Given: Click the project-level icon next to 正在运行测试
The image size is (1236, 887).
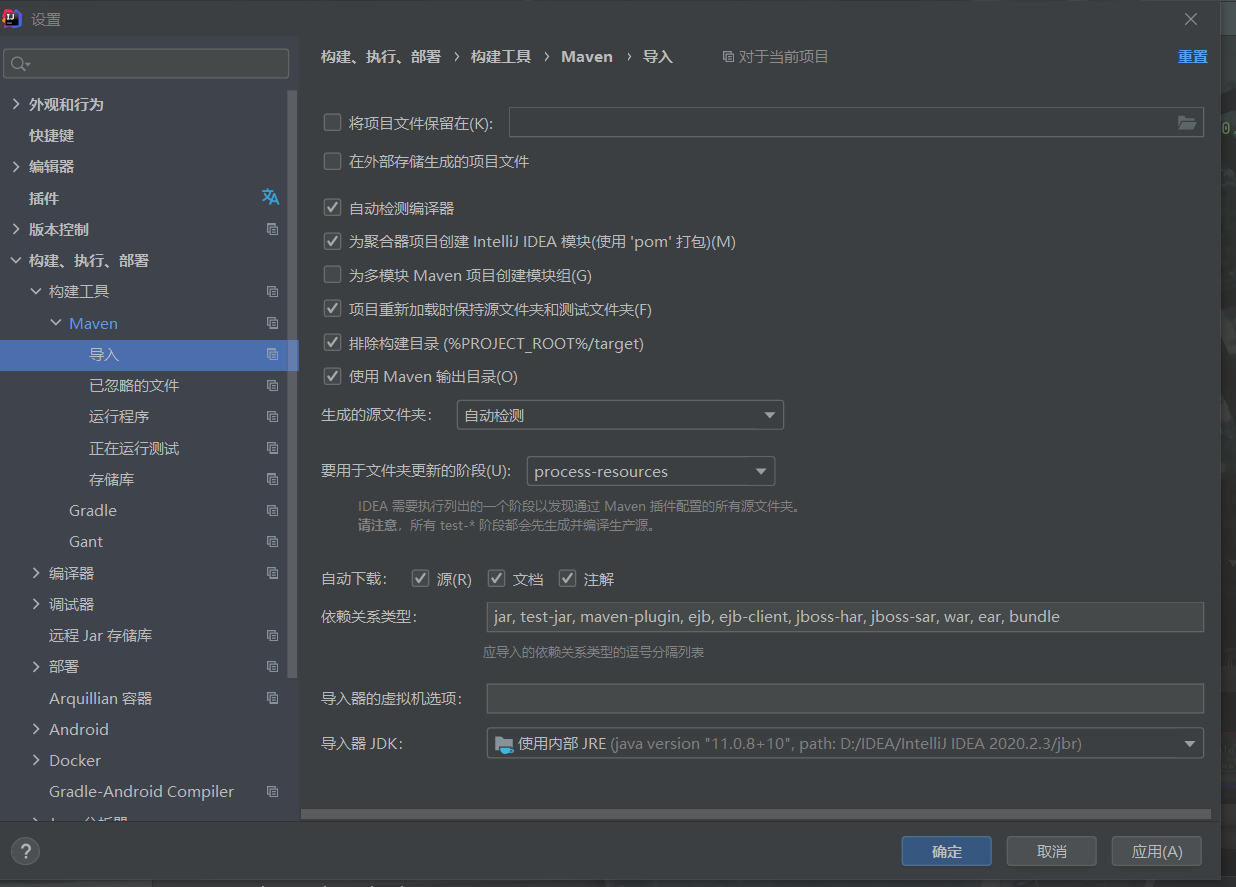Looking at the screenshot, I should (x=272, y=448).
